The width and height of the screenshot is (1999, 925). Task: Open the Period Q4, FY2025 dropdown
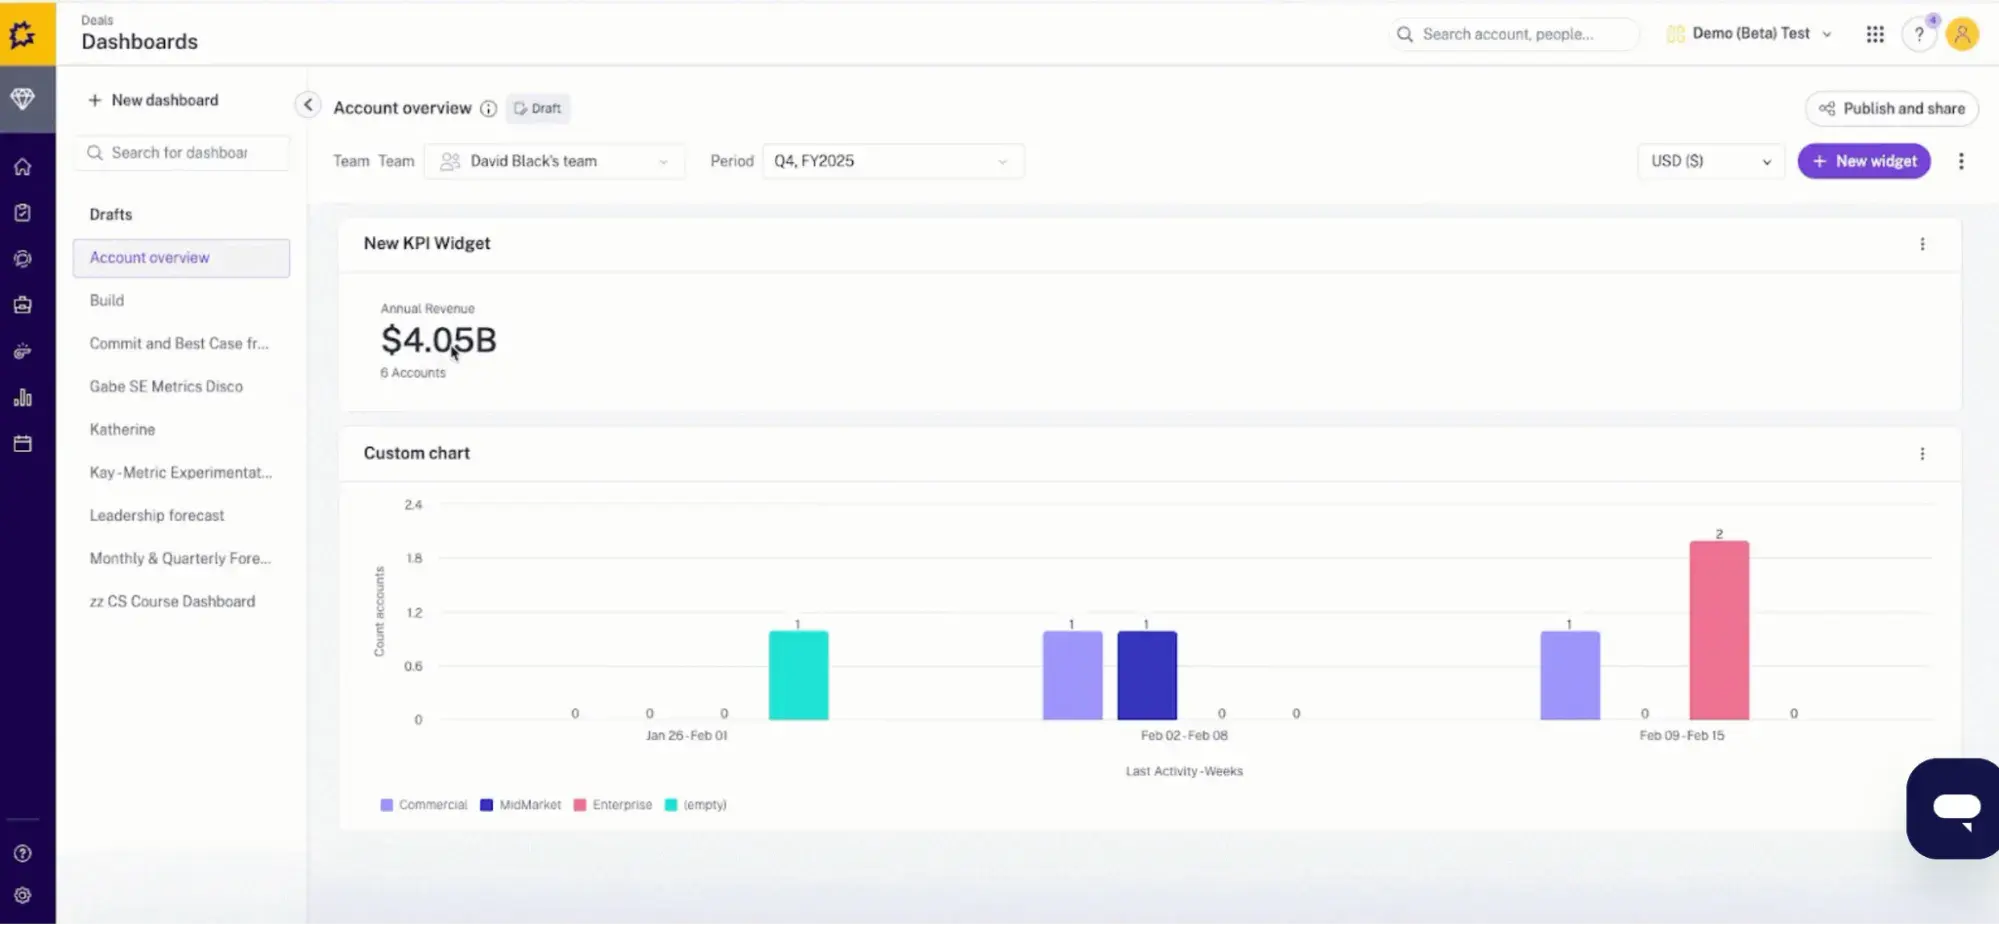coord(892,161)
